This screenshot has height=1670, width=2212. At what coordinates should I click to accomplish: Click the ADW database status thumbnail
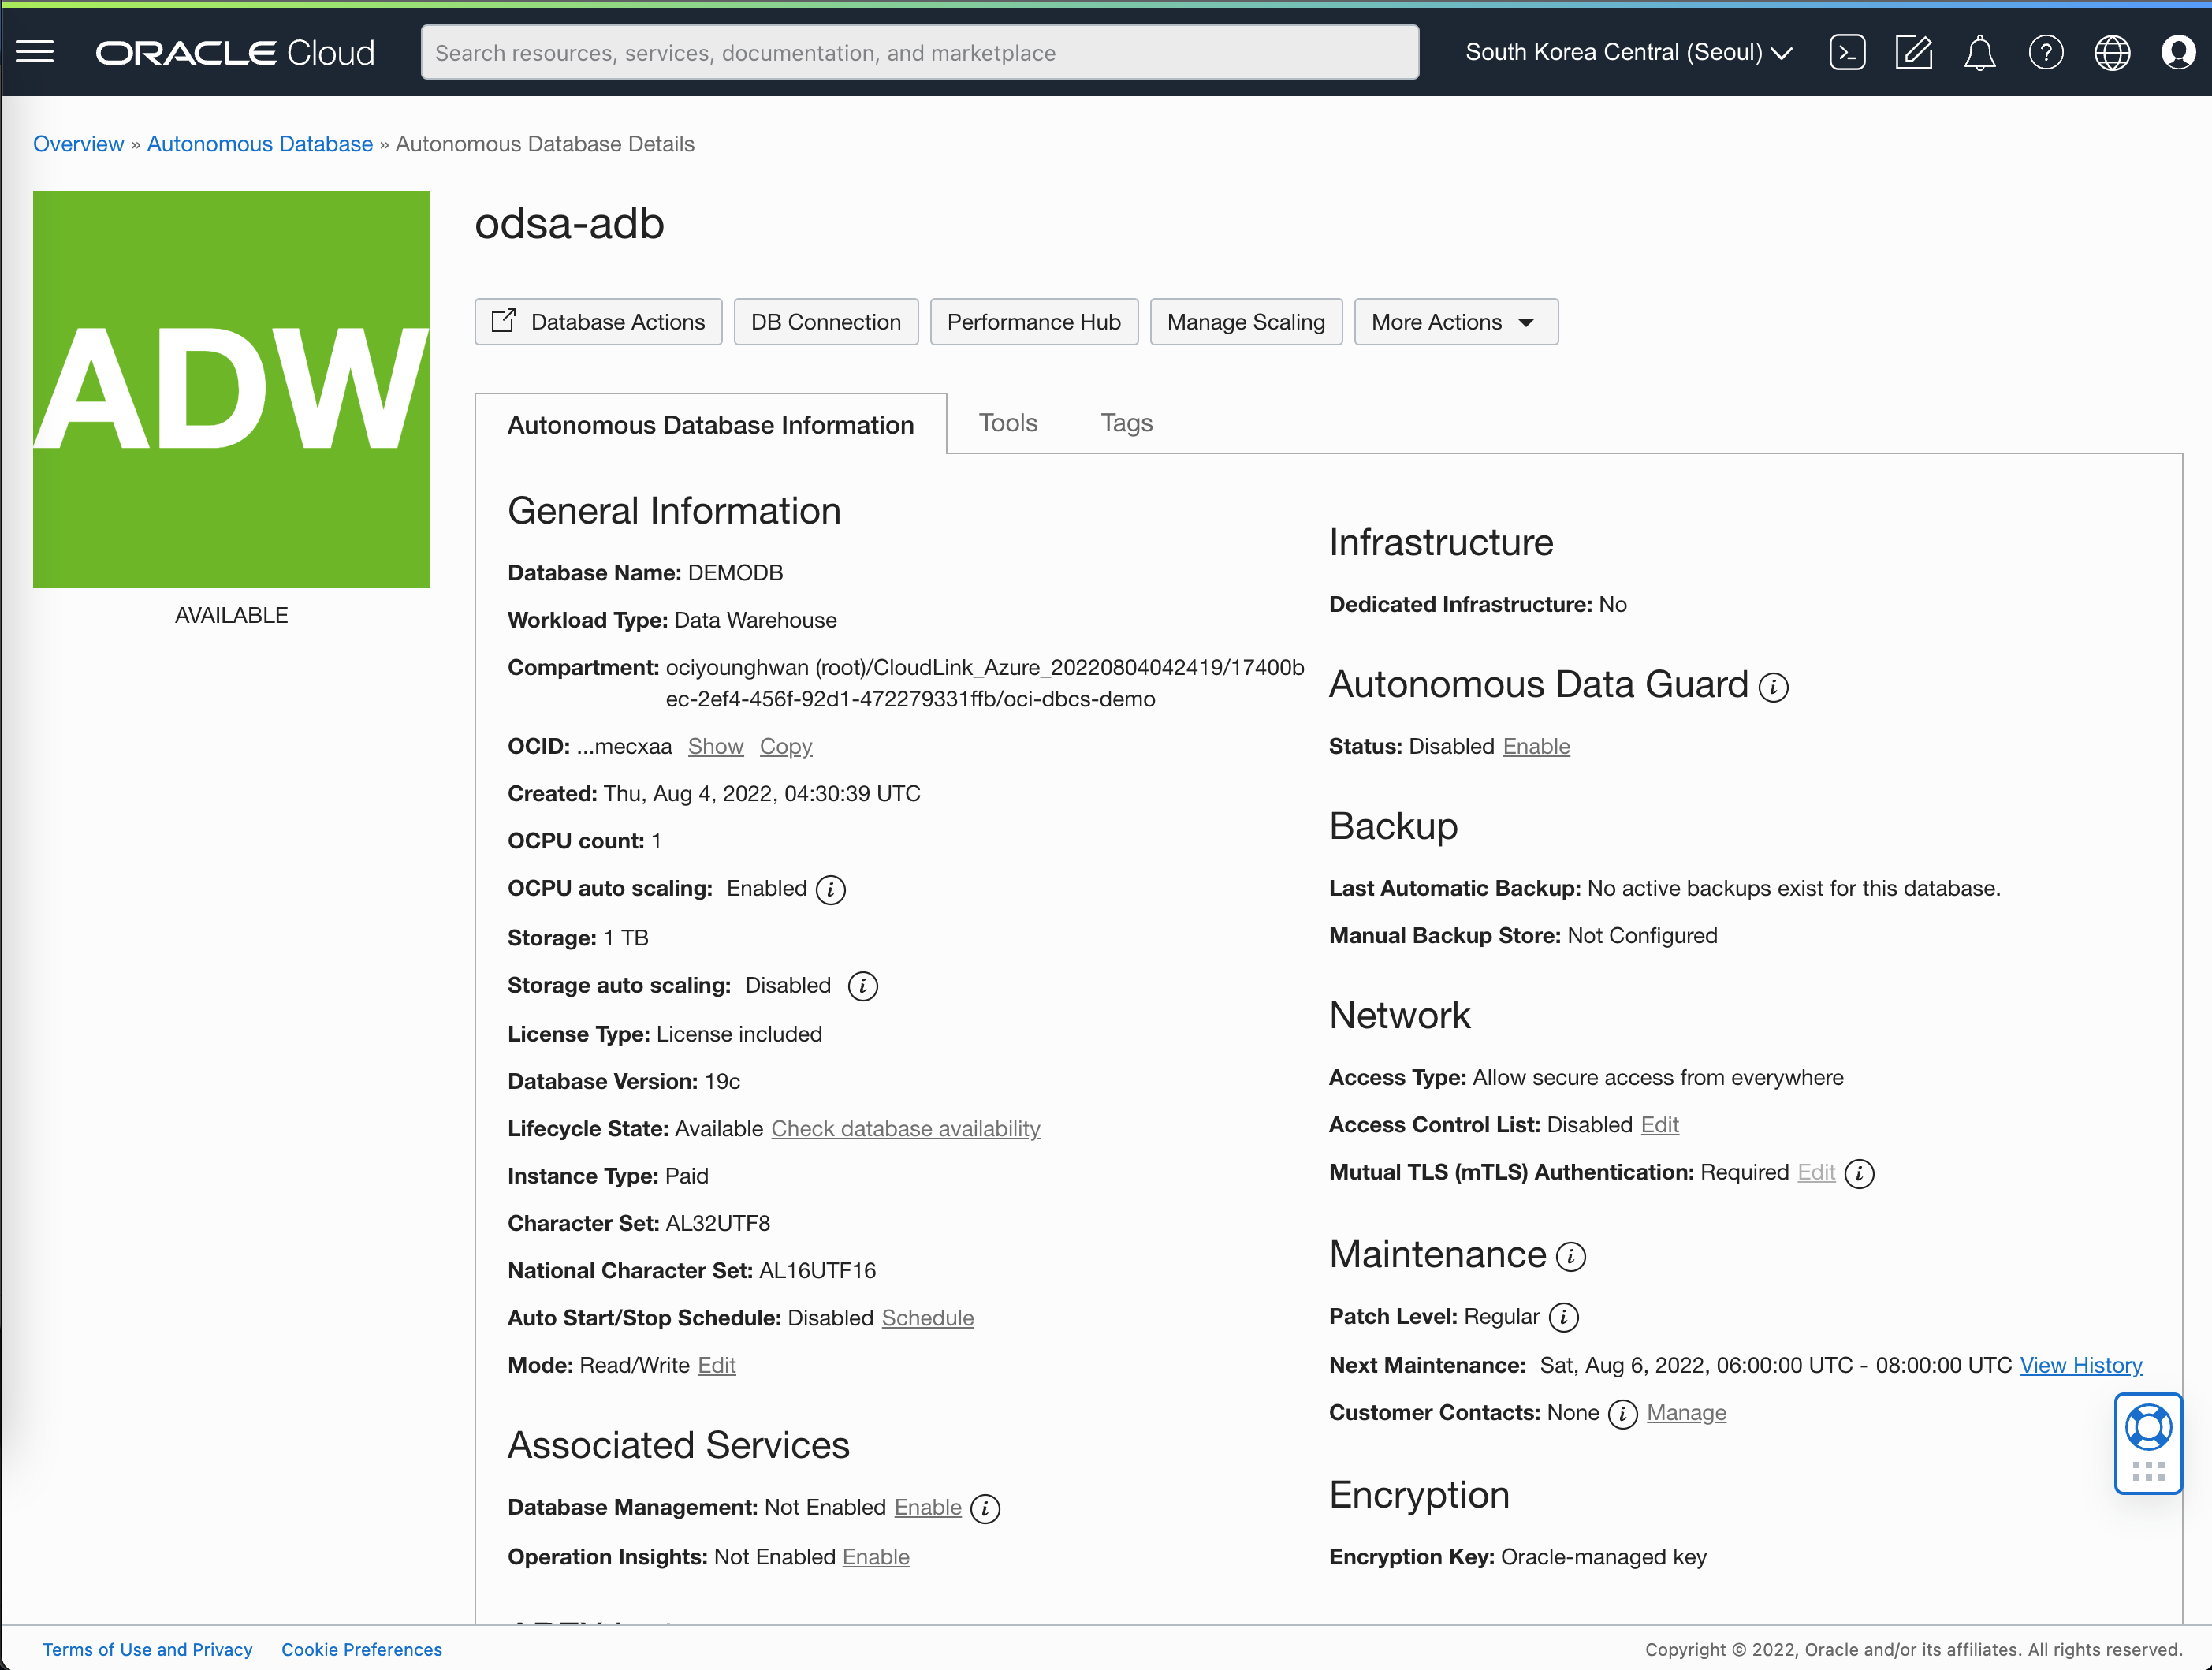click(232, 389)
